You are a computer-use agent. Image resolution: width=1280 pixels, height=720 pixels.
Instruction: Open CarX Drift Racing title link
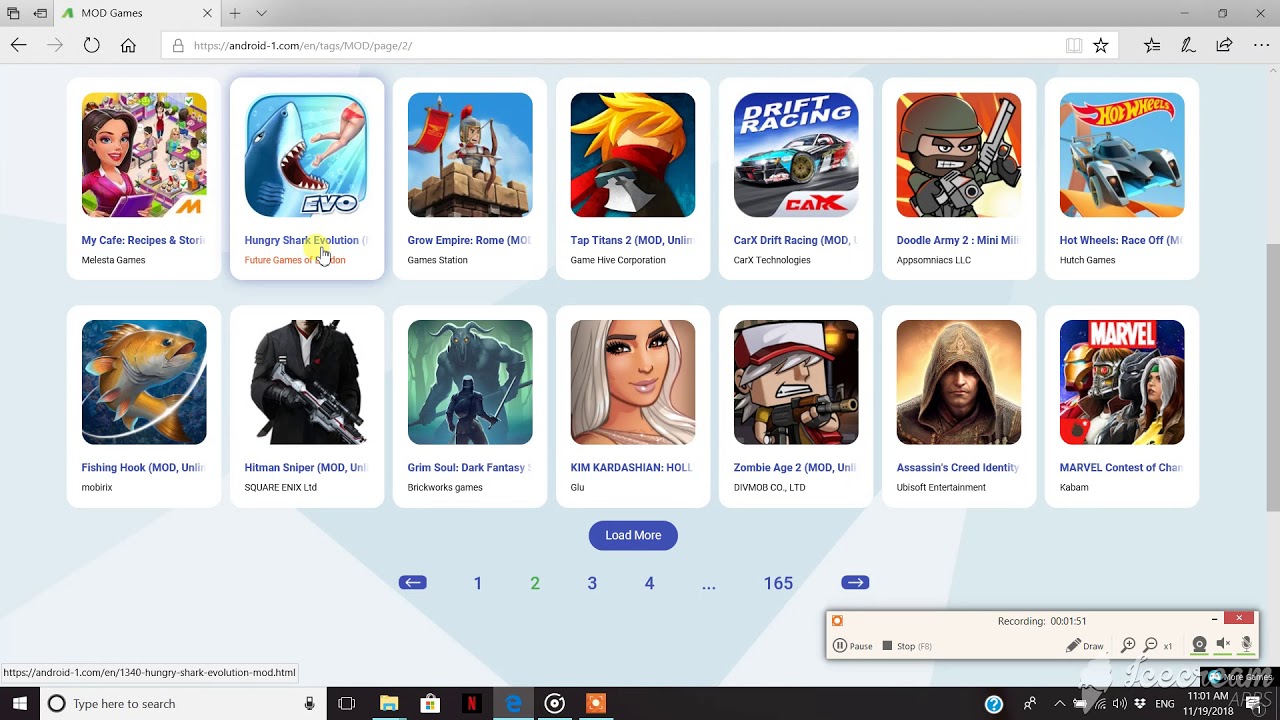coord(796,240)
